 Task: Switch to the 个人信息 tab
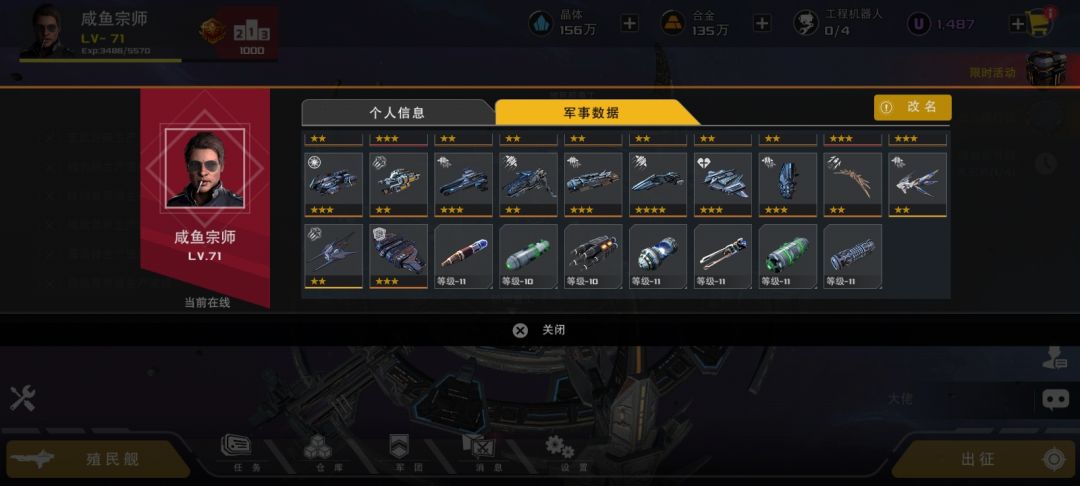point(397,113)
